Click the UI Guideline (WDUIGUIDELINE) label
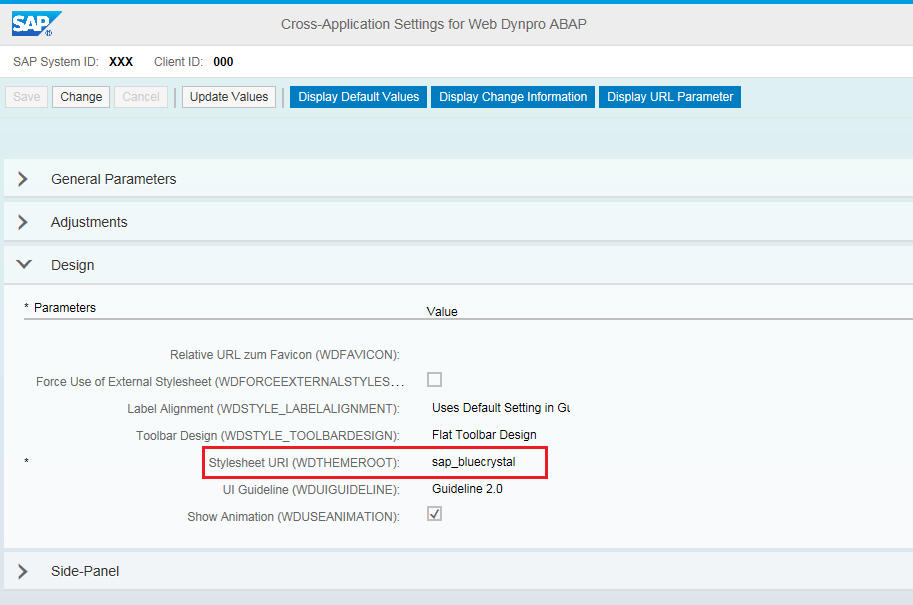Image resolution: width=913 pixels, height=605 pixels. point(311,490)
